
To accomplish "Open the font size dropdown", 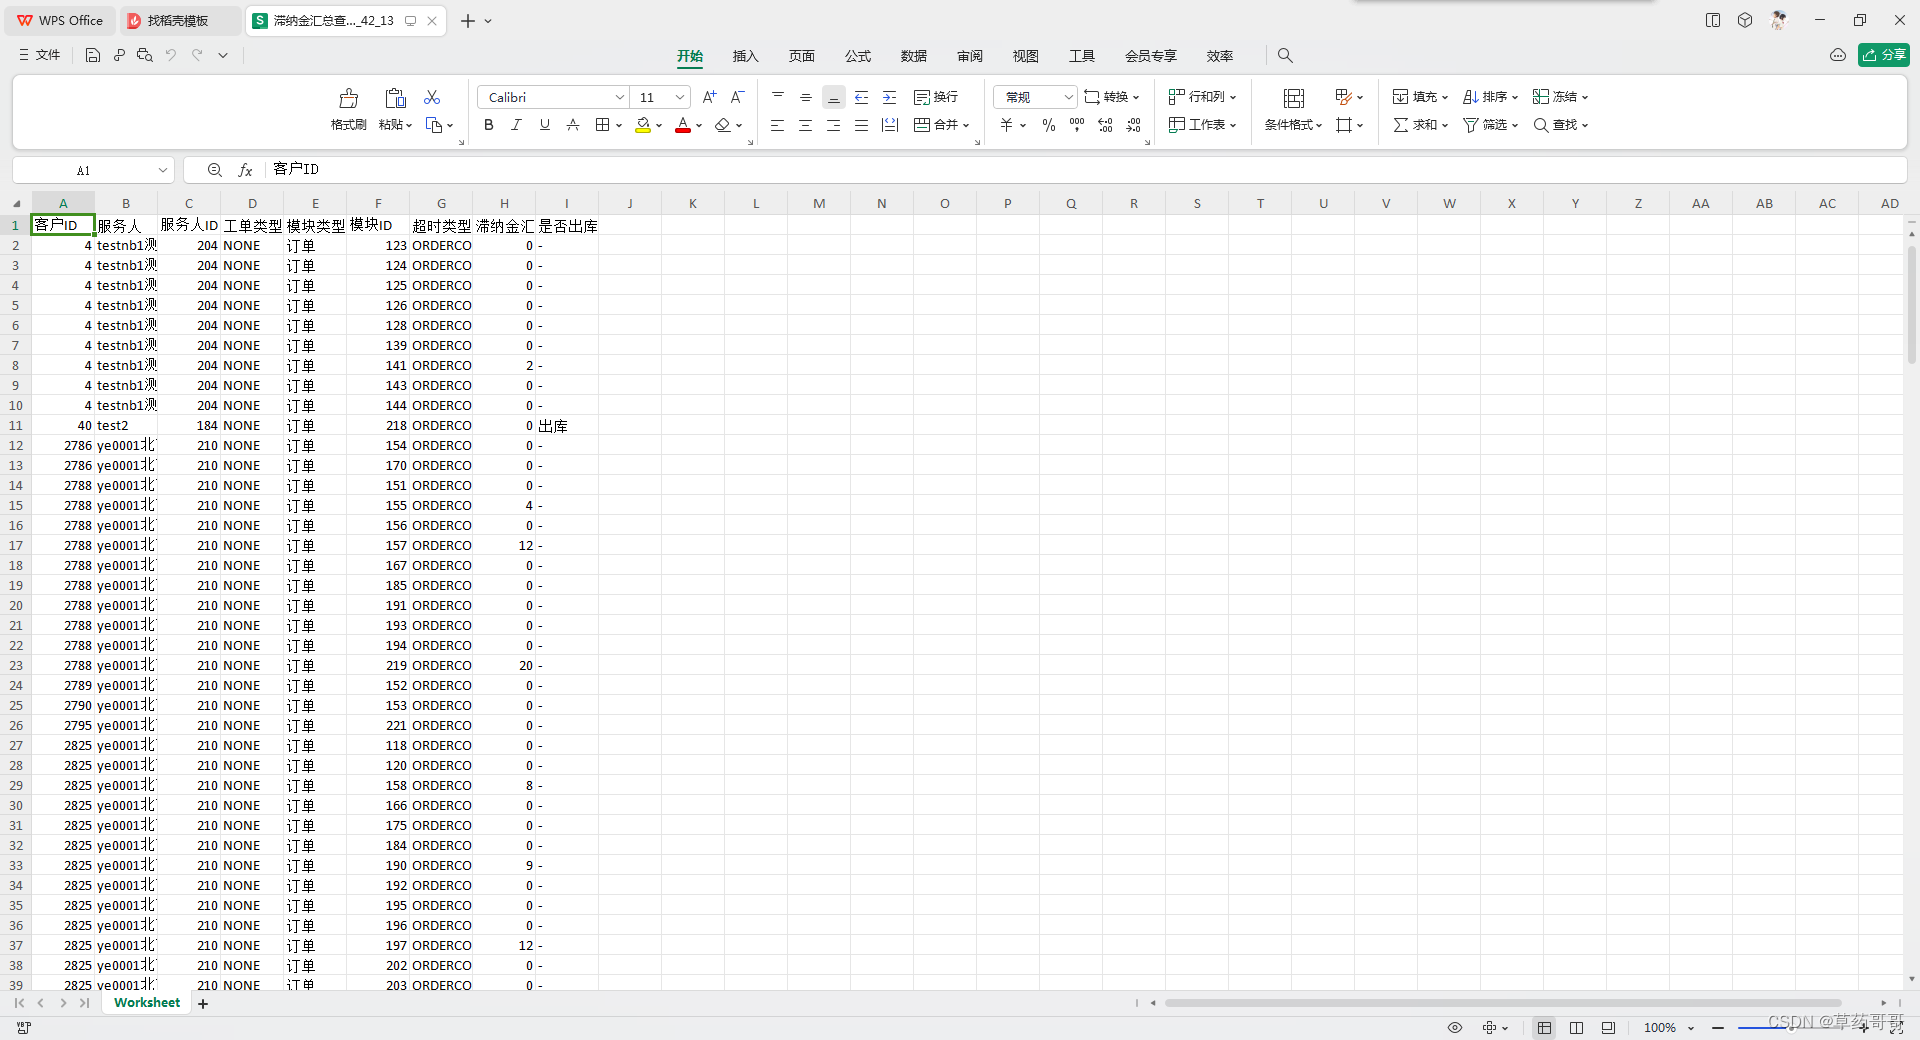I will [x=678, y=97].
